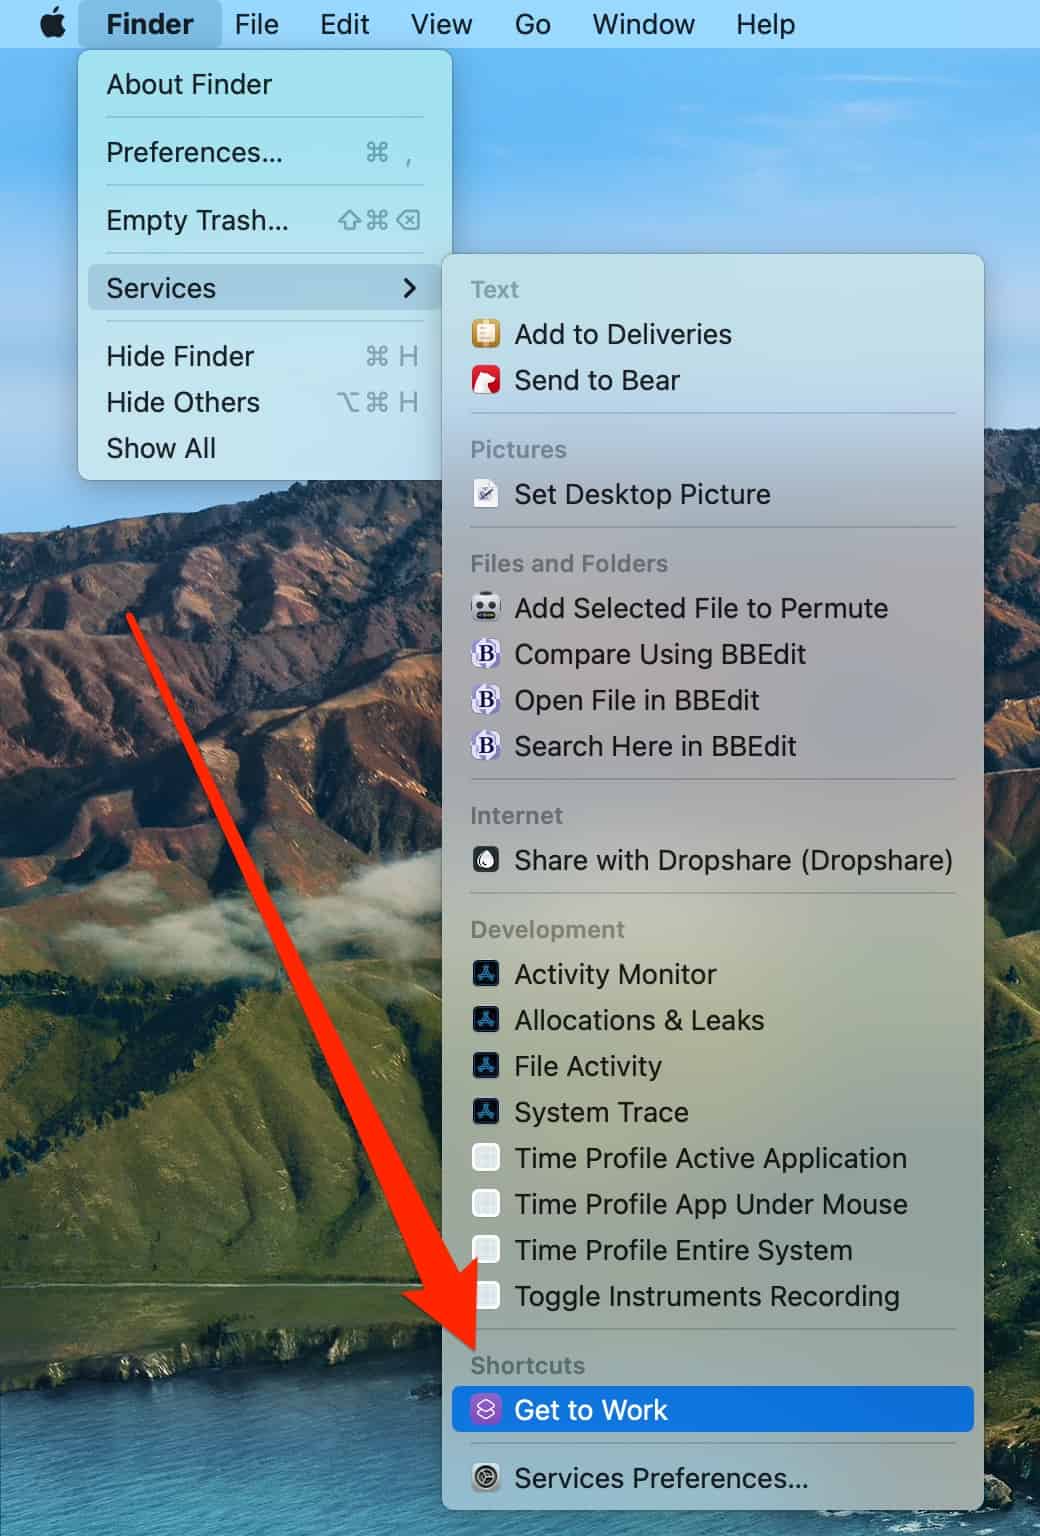Click the Set Desktop Picture icon
Viewport: 1040px width, 1536px height.
point(486,494)
